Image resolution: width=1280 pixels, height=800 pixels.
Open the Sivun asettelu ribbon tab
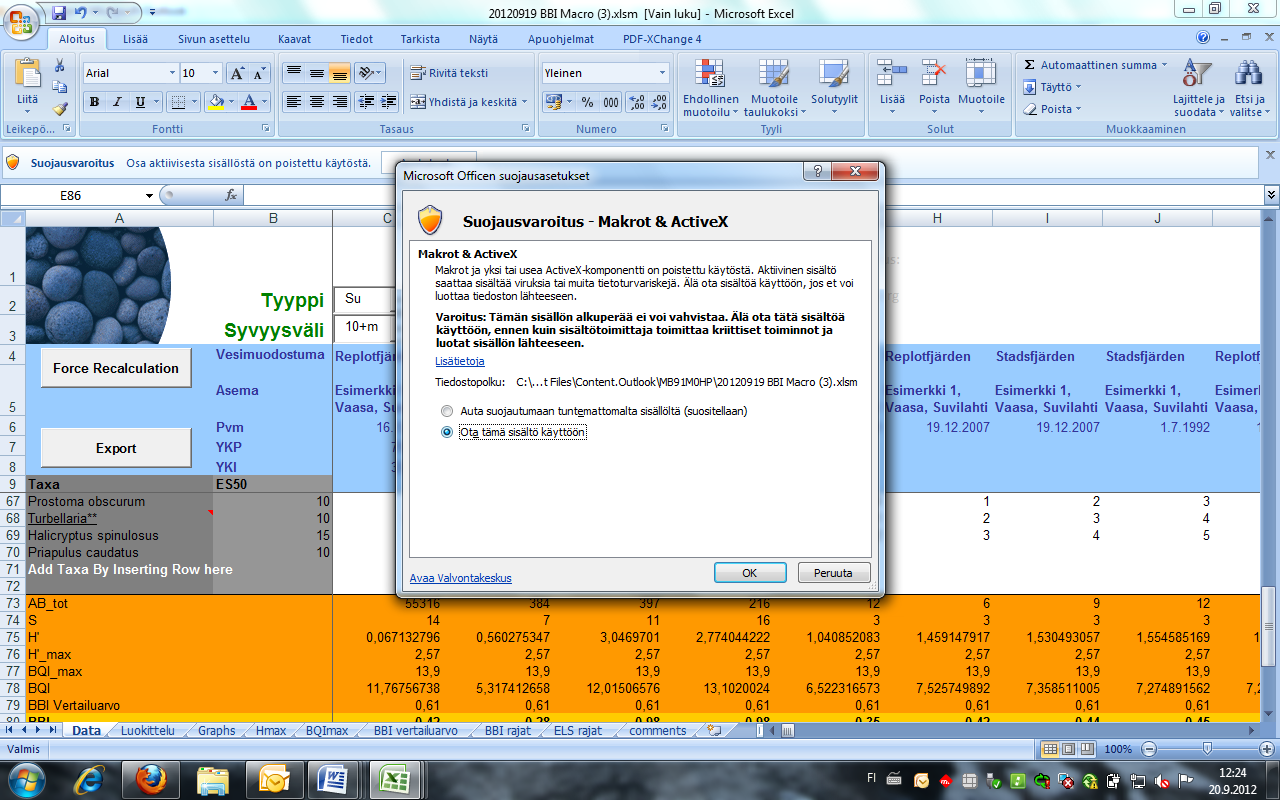(x=214, y=39)
